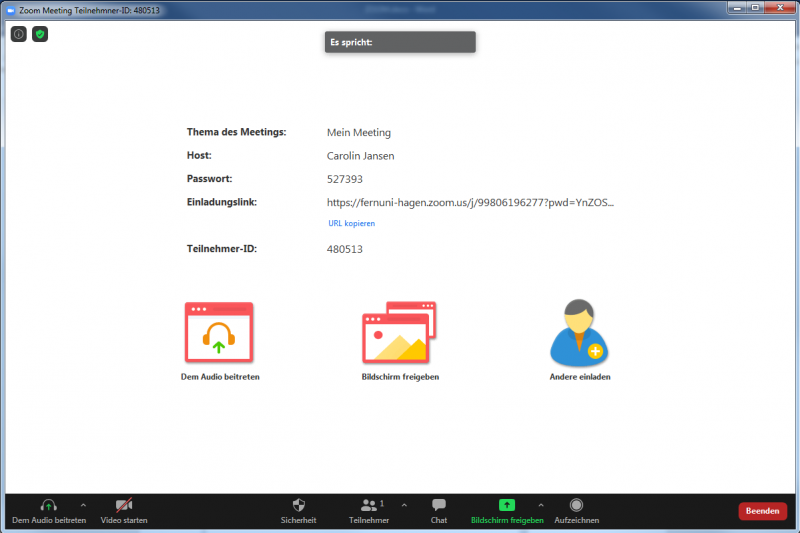Click the invitation link URL text
Image resolution: width=800 pixels, height=533 pixels.
click(470, 202)
